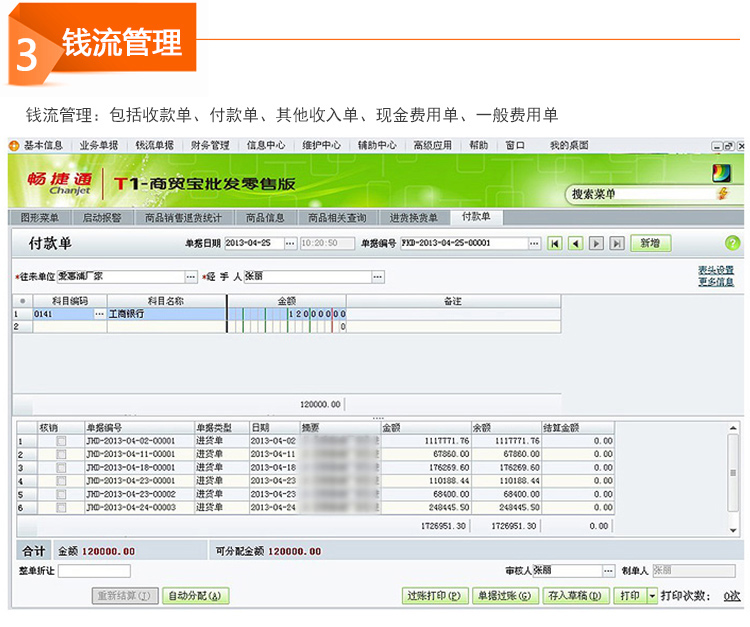
Task: Click the colorful logo icon top right
Action: (x=721, y=173)
